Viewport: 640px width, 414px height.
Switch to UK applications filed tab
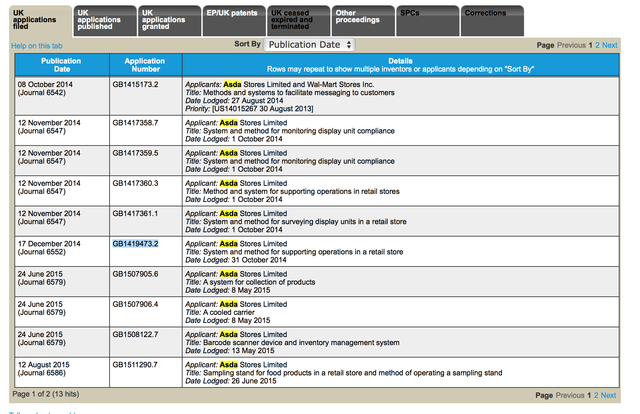[40, 21]
